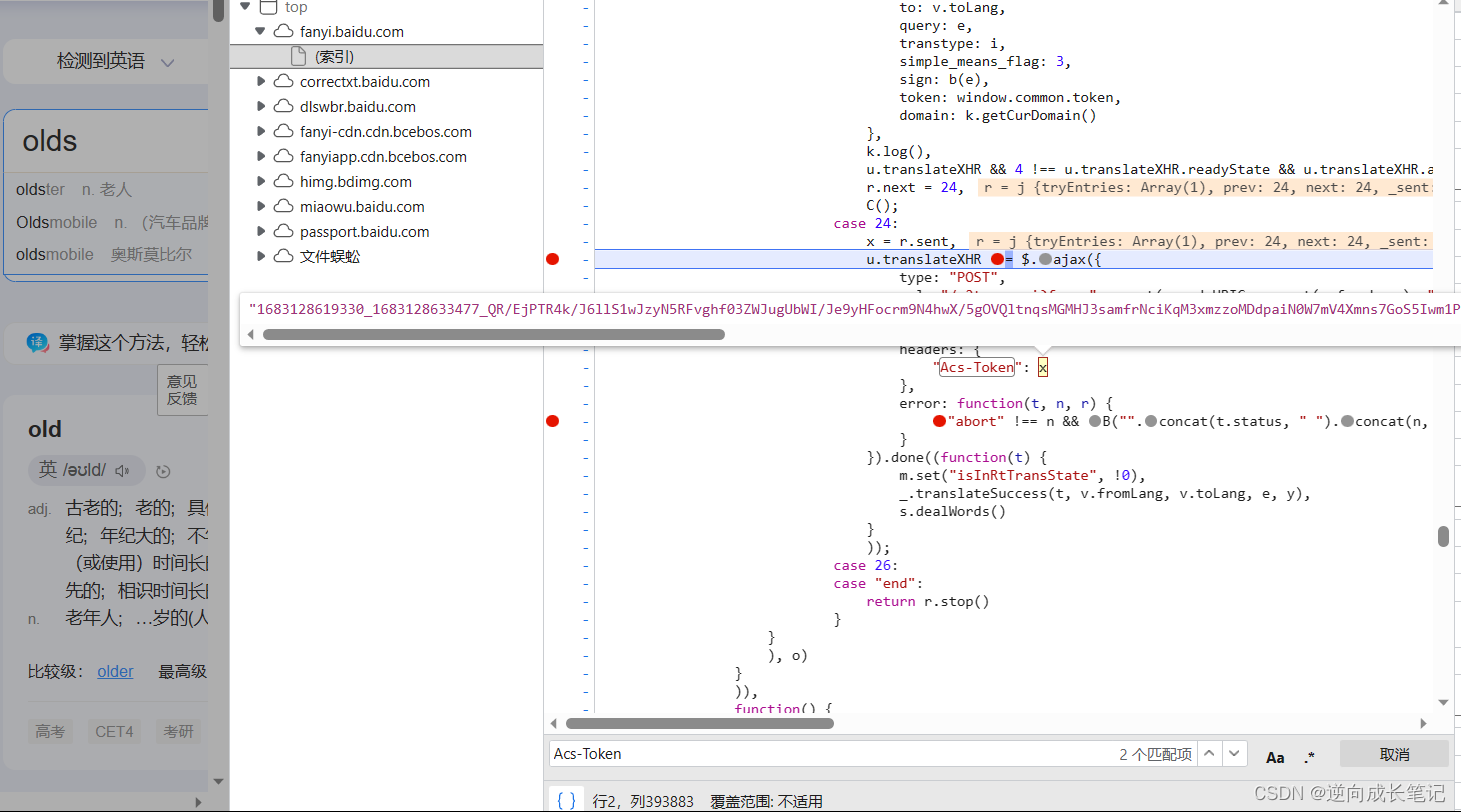Open the 检测到英语 language dropdown
1461x812 pixels.
[115, 62]
